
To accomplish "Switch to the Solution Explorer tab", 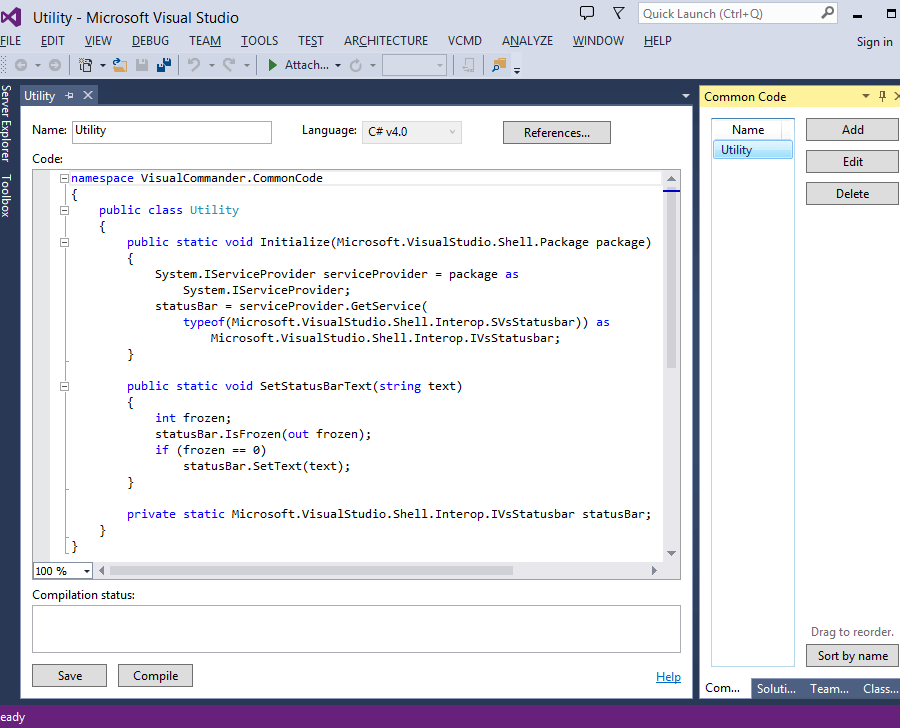I will click(777, 688).
